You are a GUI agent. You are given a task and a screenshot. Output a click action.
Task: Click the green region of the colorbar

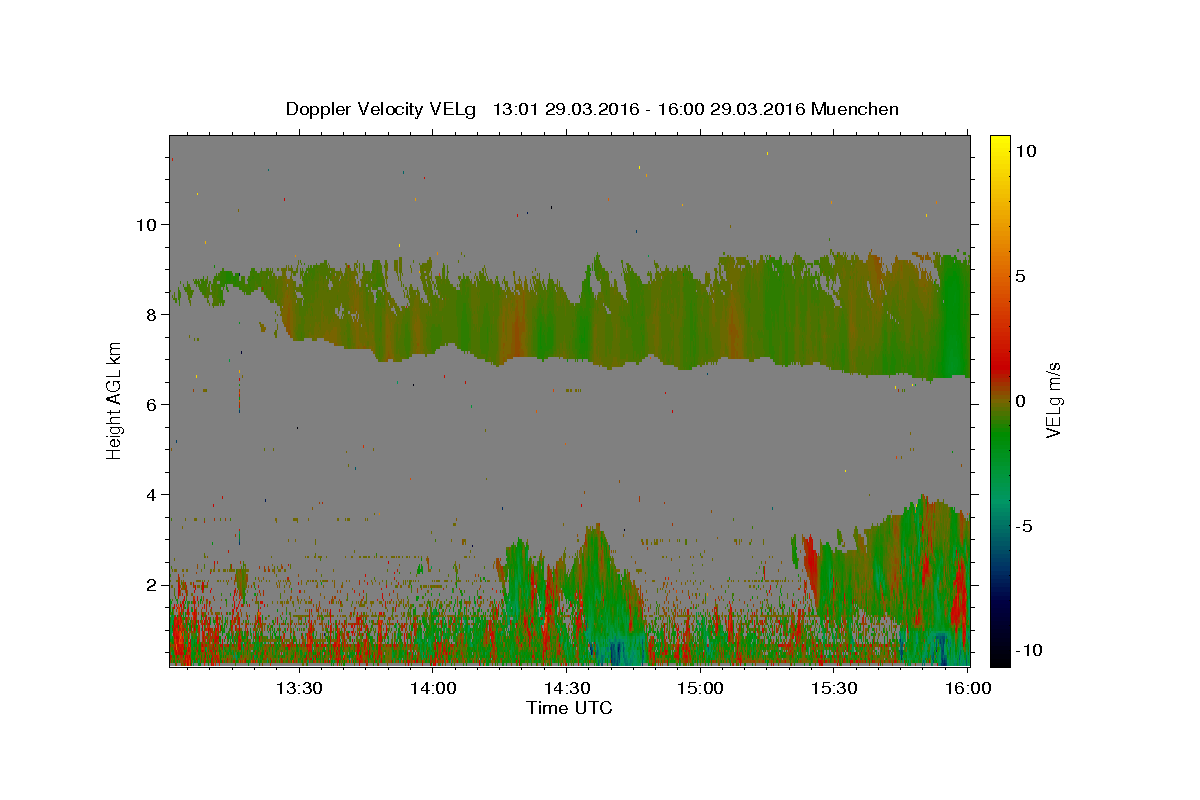pyautogui.click(x=999, y=450)
